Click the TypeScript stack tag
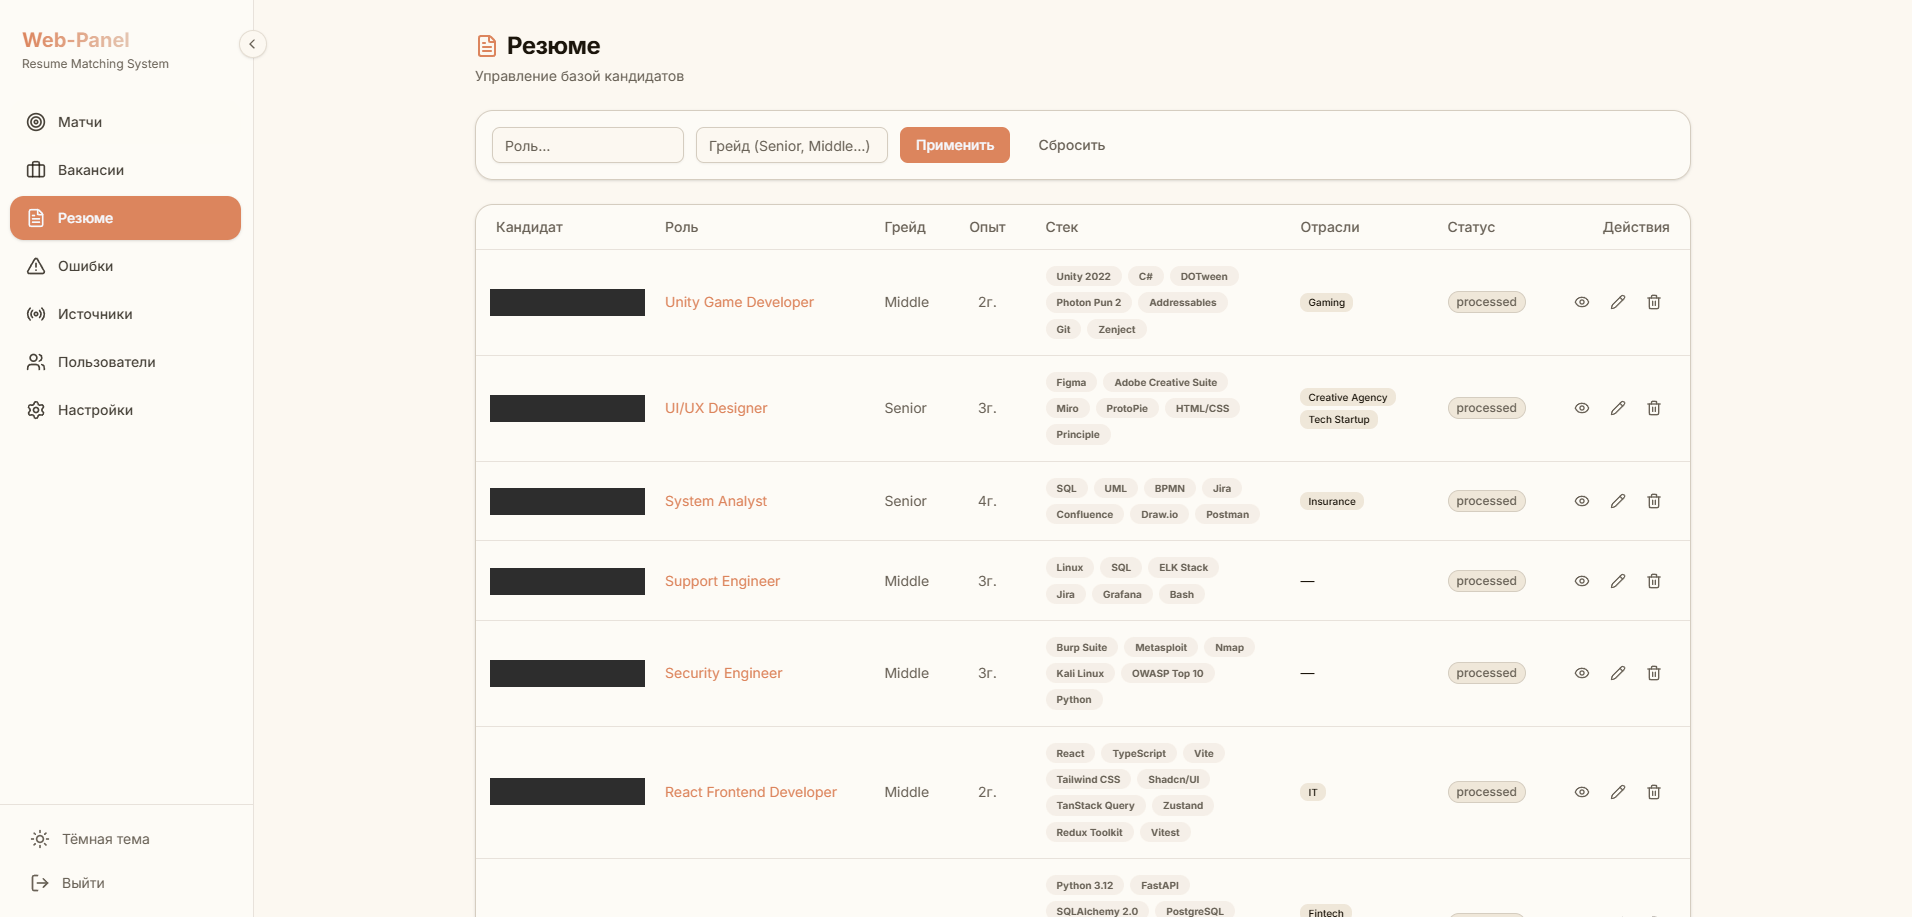 [x=1139, y=753]
